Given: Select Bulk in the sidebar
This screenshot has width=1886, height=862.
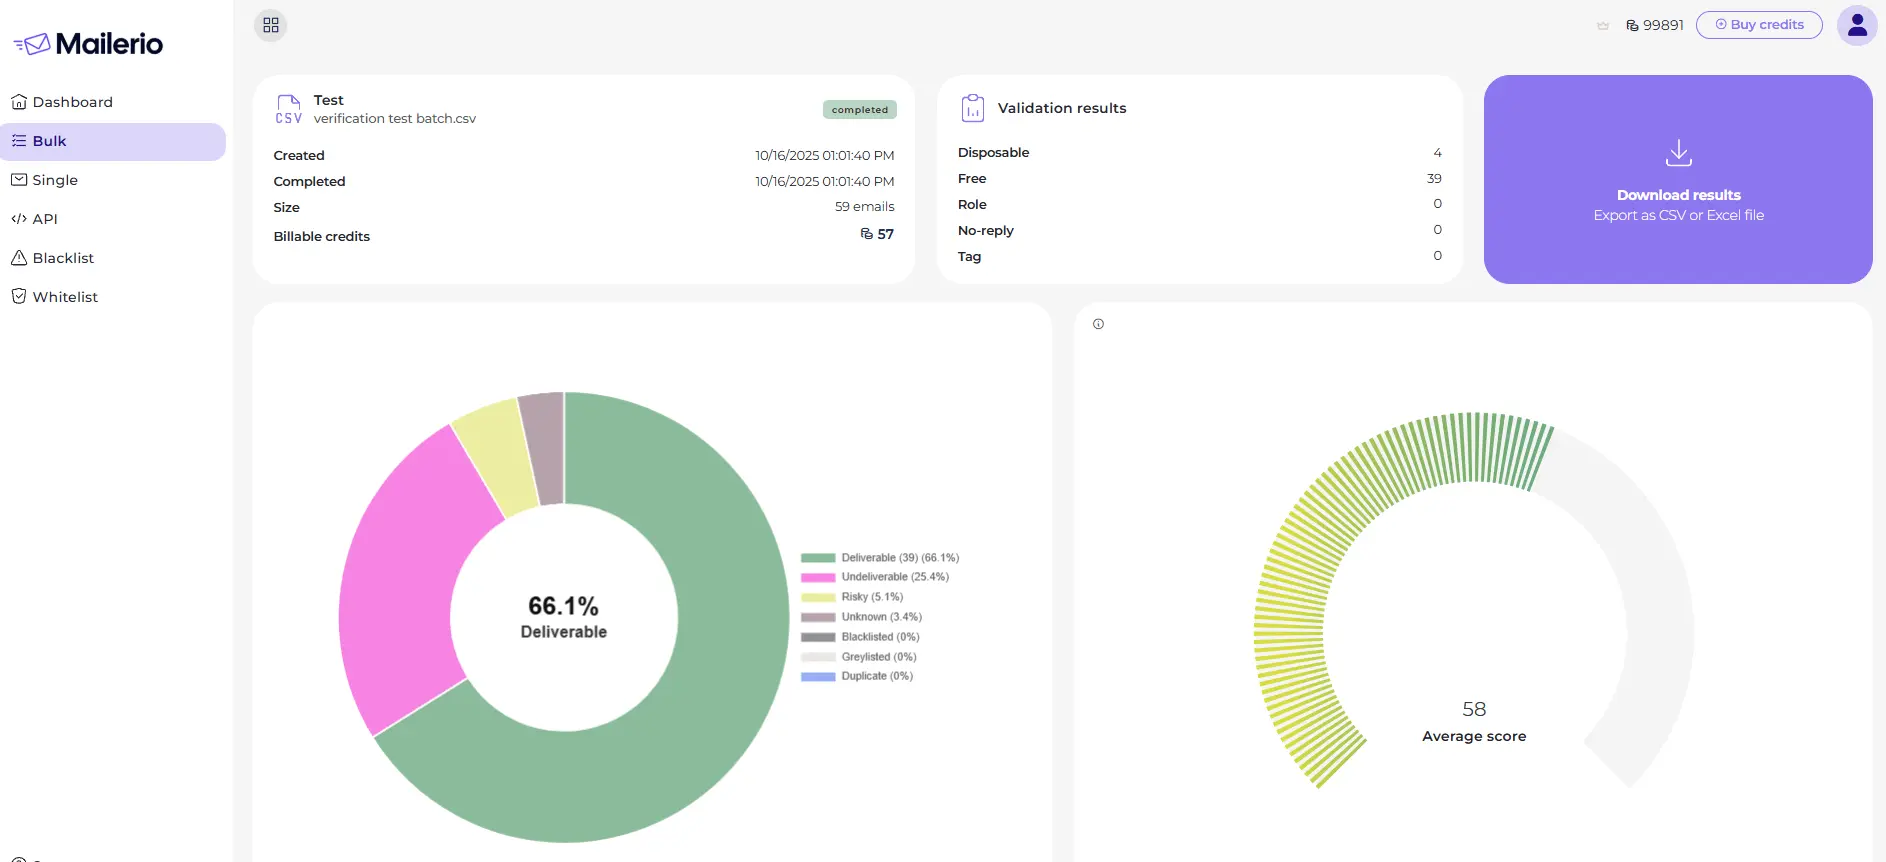Looking at the screenshot, I should 50,141.
